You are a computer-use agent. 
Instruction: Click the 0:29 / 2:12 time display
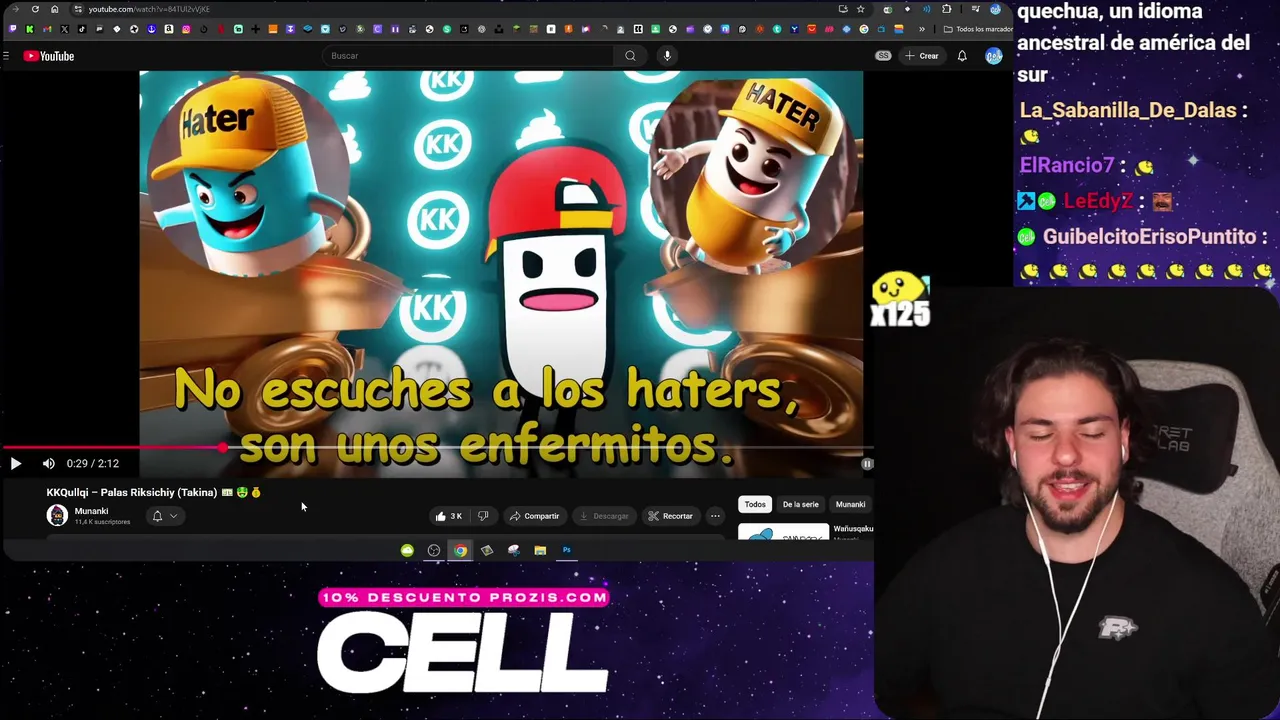tap(93, 463)
